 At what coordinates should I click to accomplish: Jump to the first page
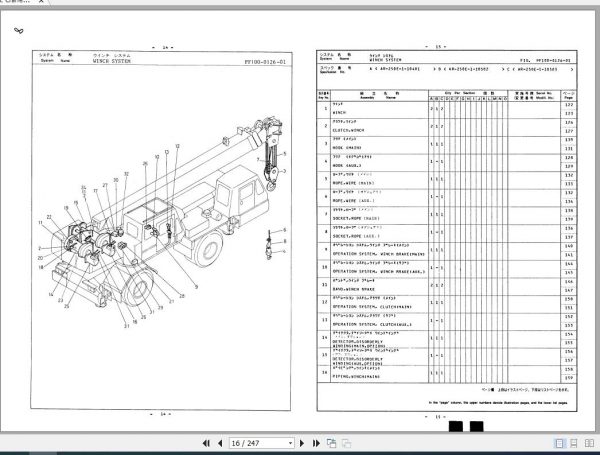click(206, 443)
